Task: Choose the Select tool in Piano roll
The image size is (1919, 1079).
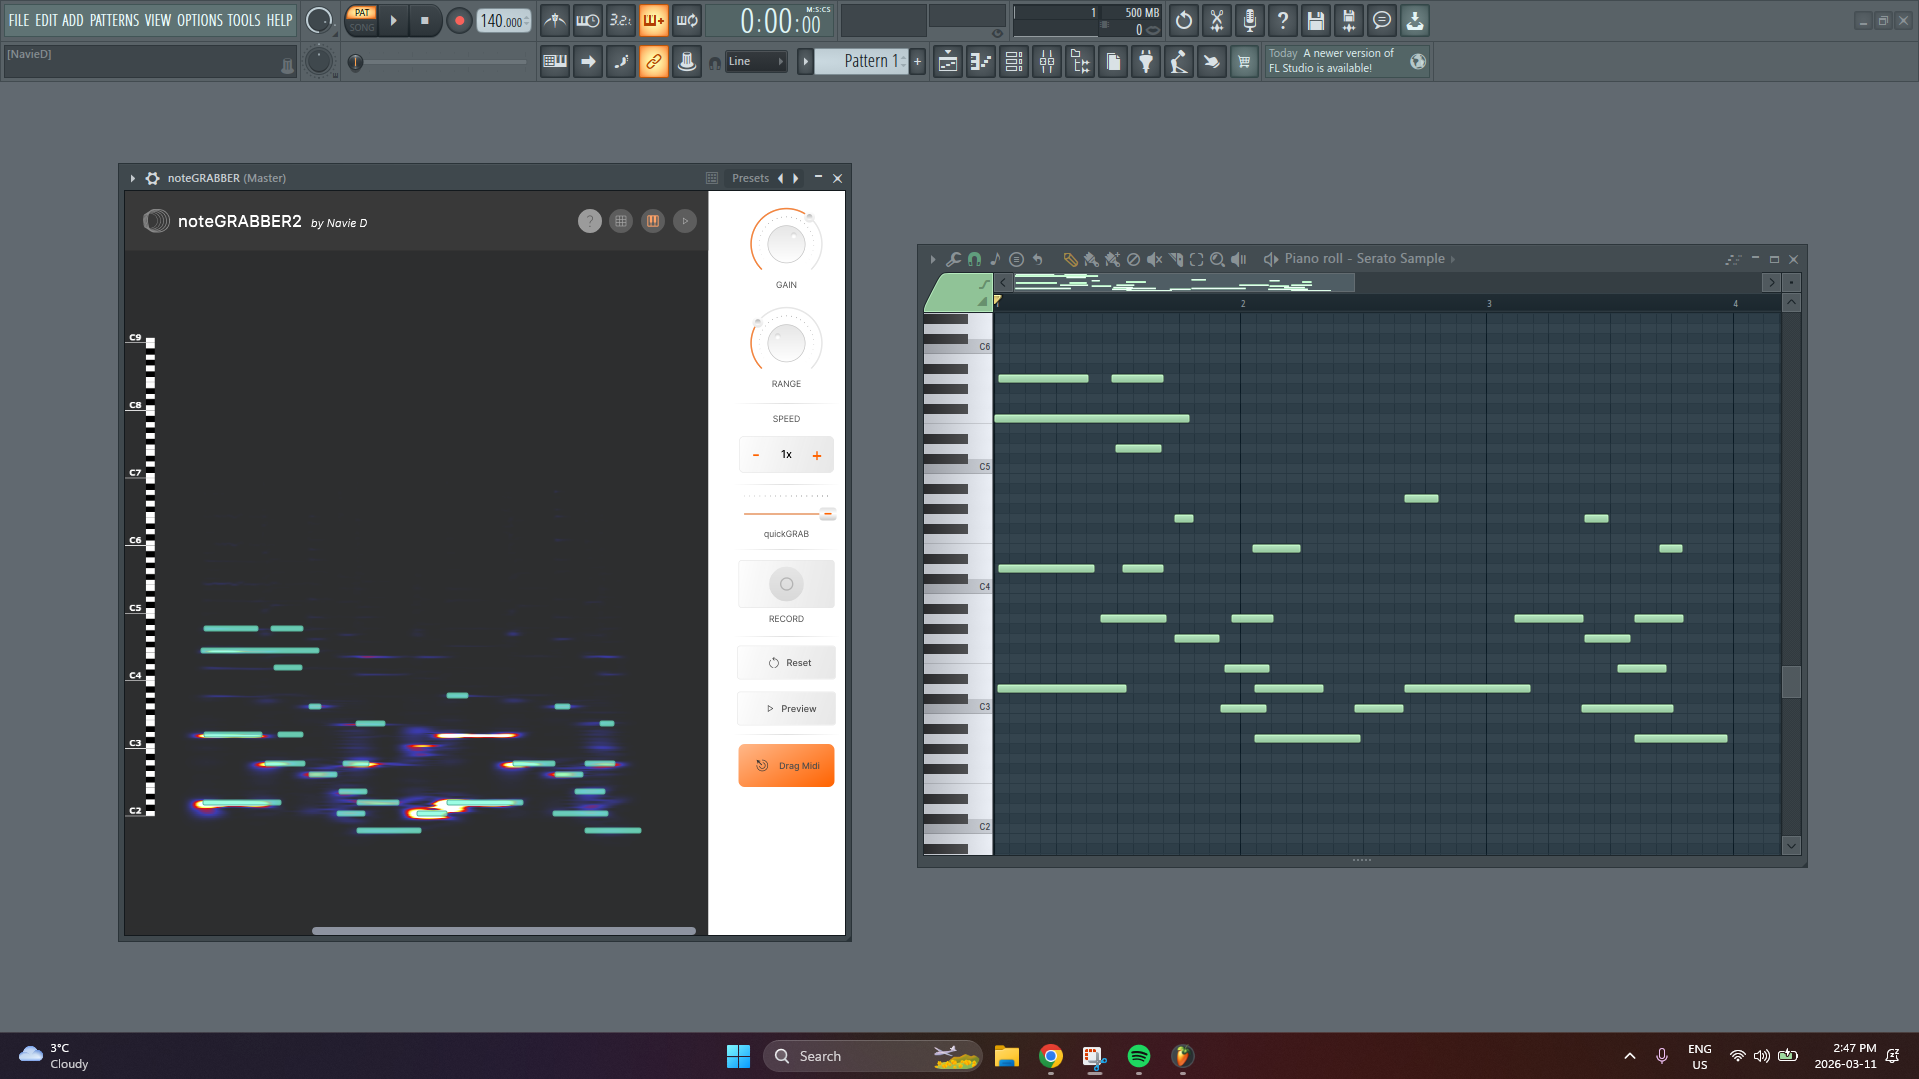Action: (1196, 259)
